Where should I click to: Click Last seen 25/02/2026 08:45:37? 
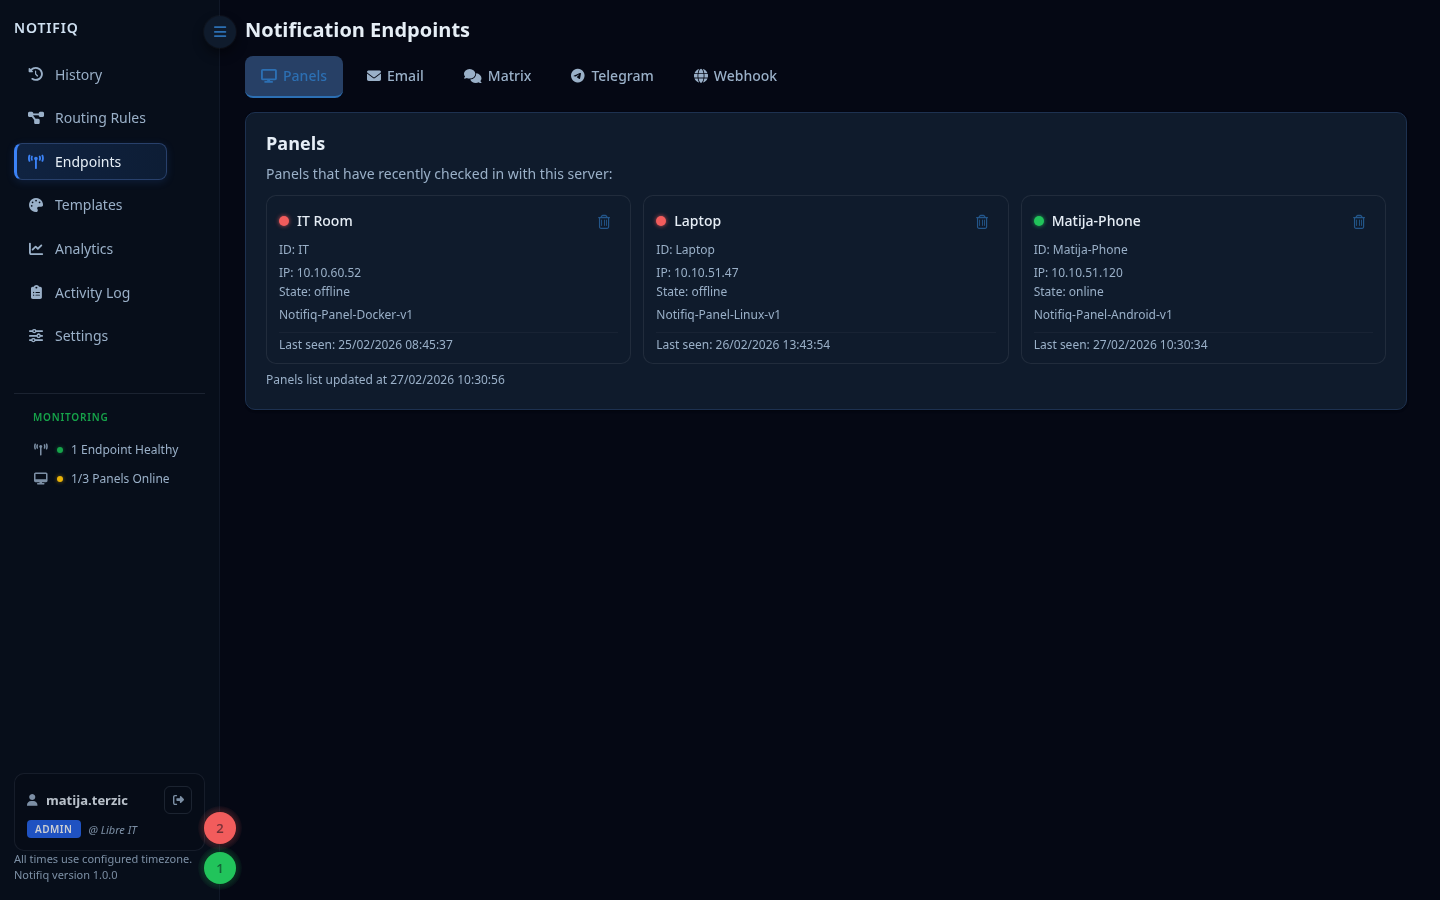[x=366, y=344]
